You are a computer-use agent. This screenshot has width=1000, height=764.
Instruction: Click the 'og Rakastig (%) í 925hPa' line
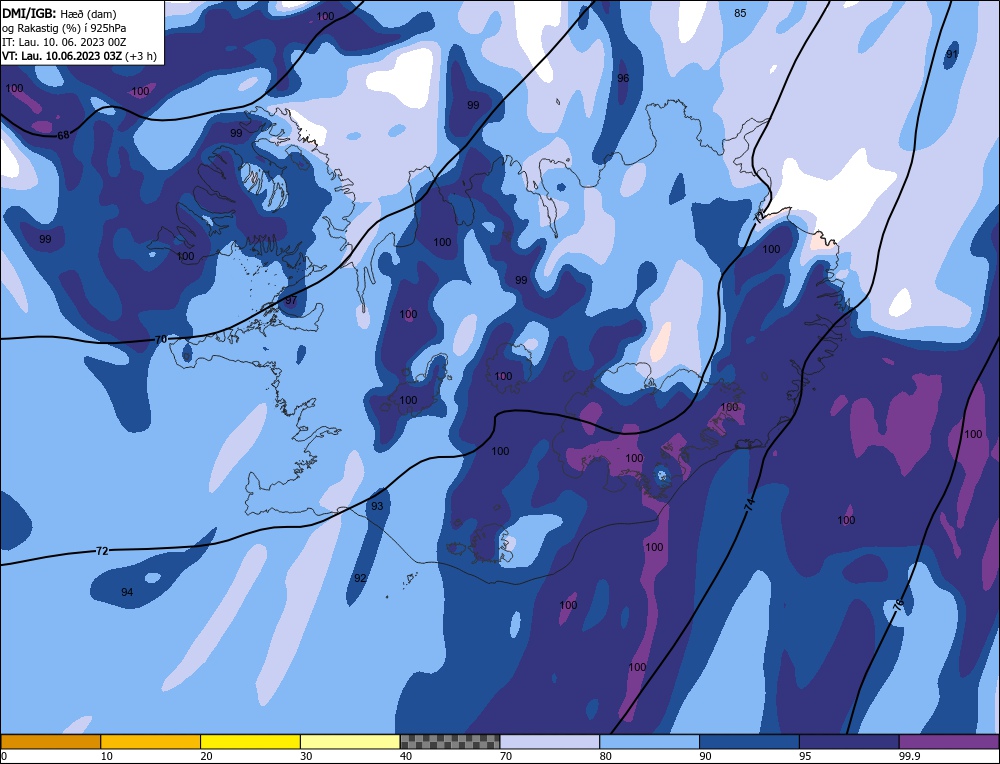click(64, 28)
